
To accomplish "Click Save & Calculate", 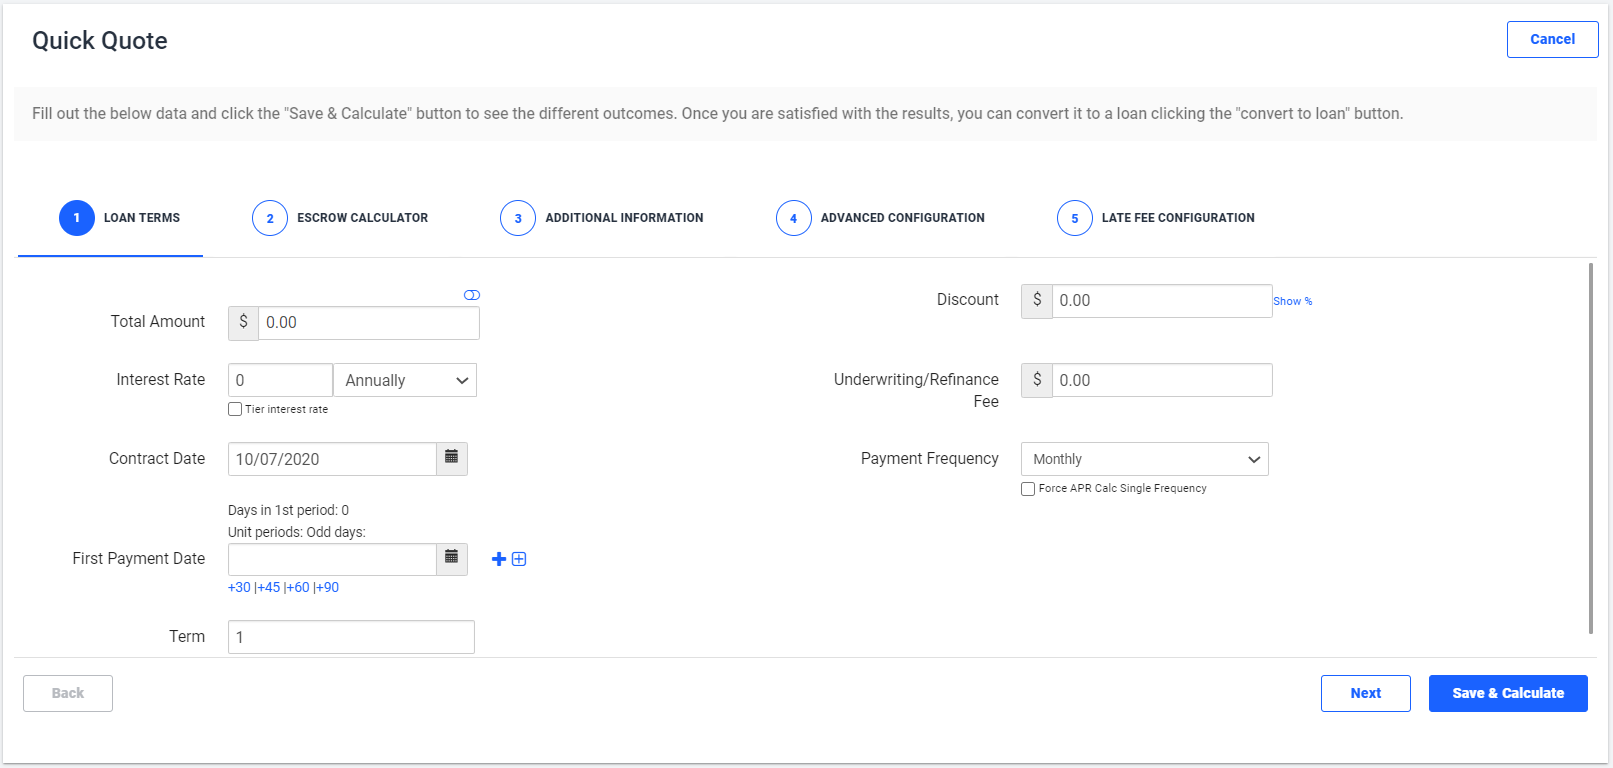I will click(1508, 693).
